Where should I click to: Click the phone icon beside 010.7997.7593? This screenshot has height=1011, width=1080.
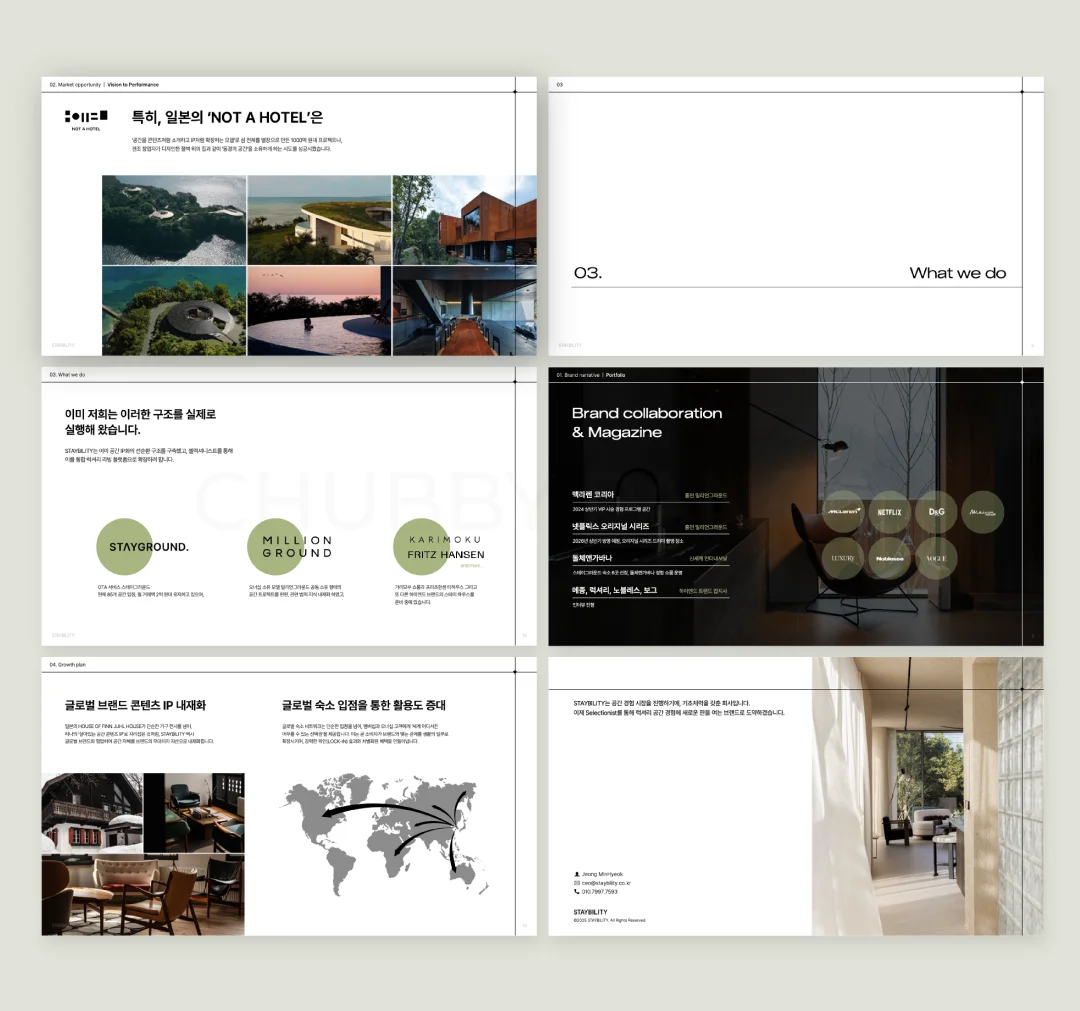(x=577, y=892)
